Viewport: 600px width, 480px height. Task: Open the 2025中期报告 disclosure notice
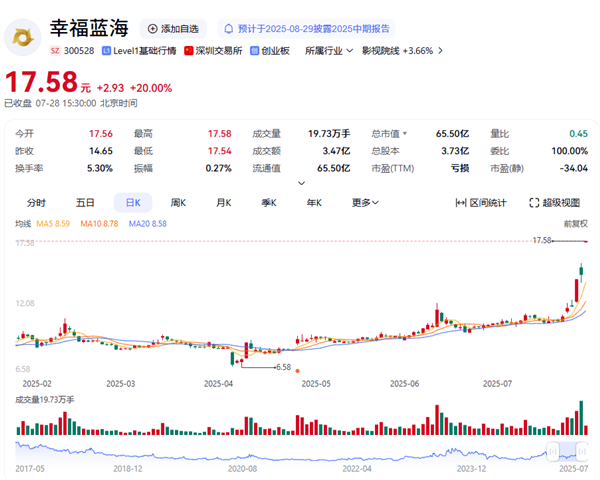(x=305, y=29)
